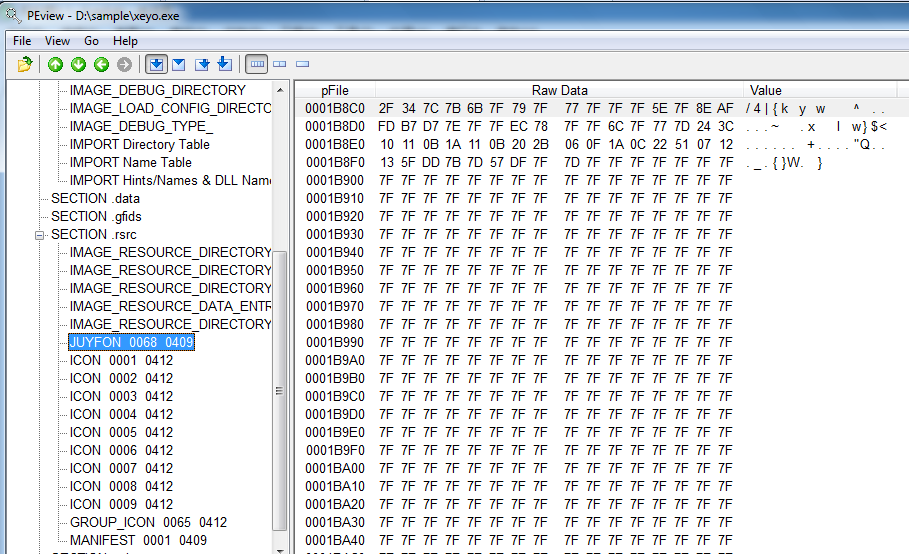This screenshot has height=554, width=909.
Task: Collapse the SECTION .rsrc tree node
Action: click(39, 235)
